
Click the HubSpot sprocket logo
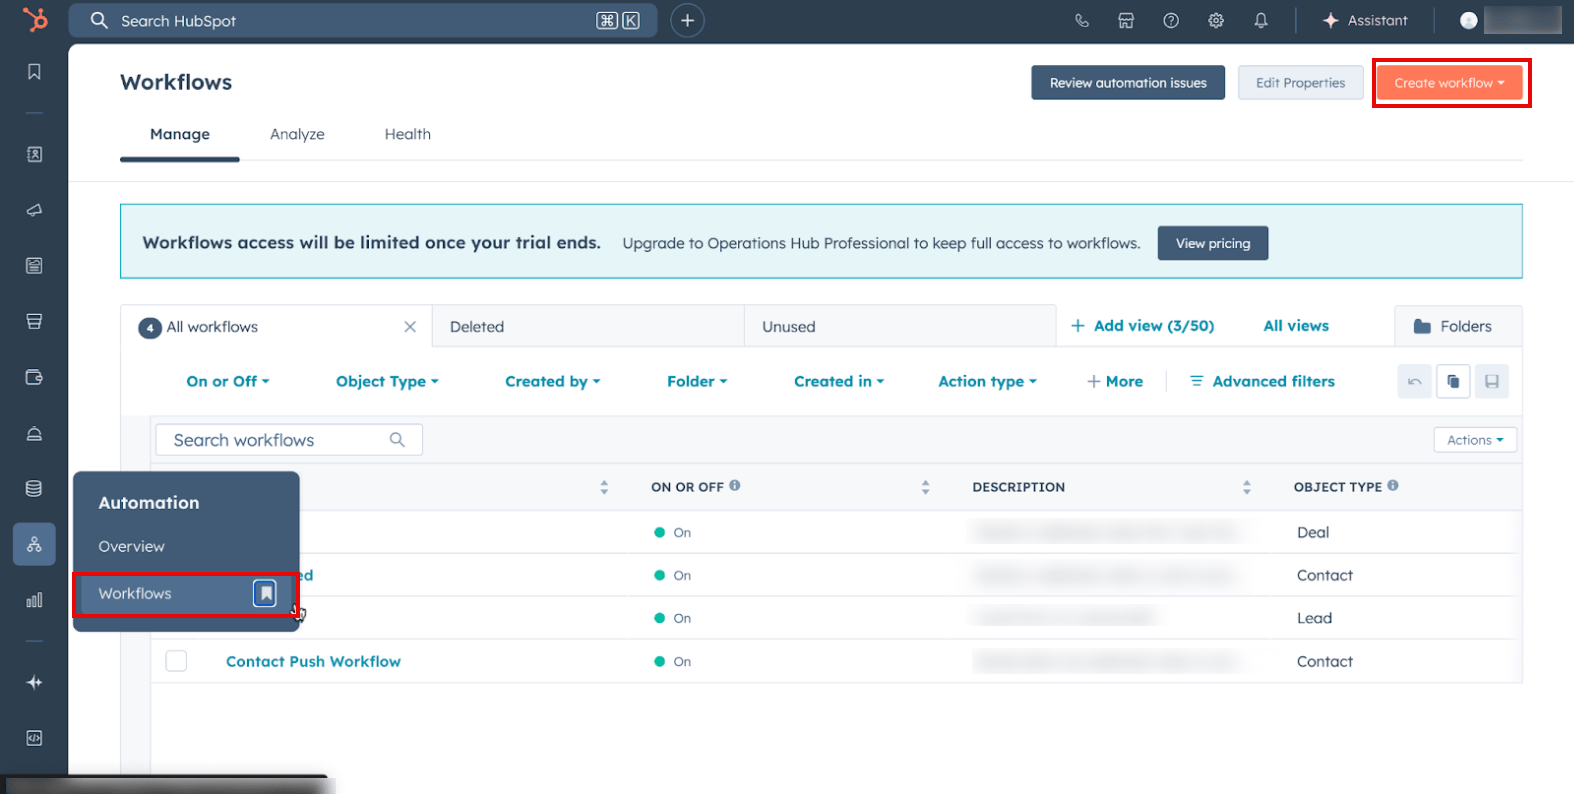click(x=35, y=19)
